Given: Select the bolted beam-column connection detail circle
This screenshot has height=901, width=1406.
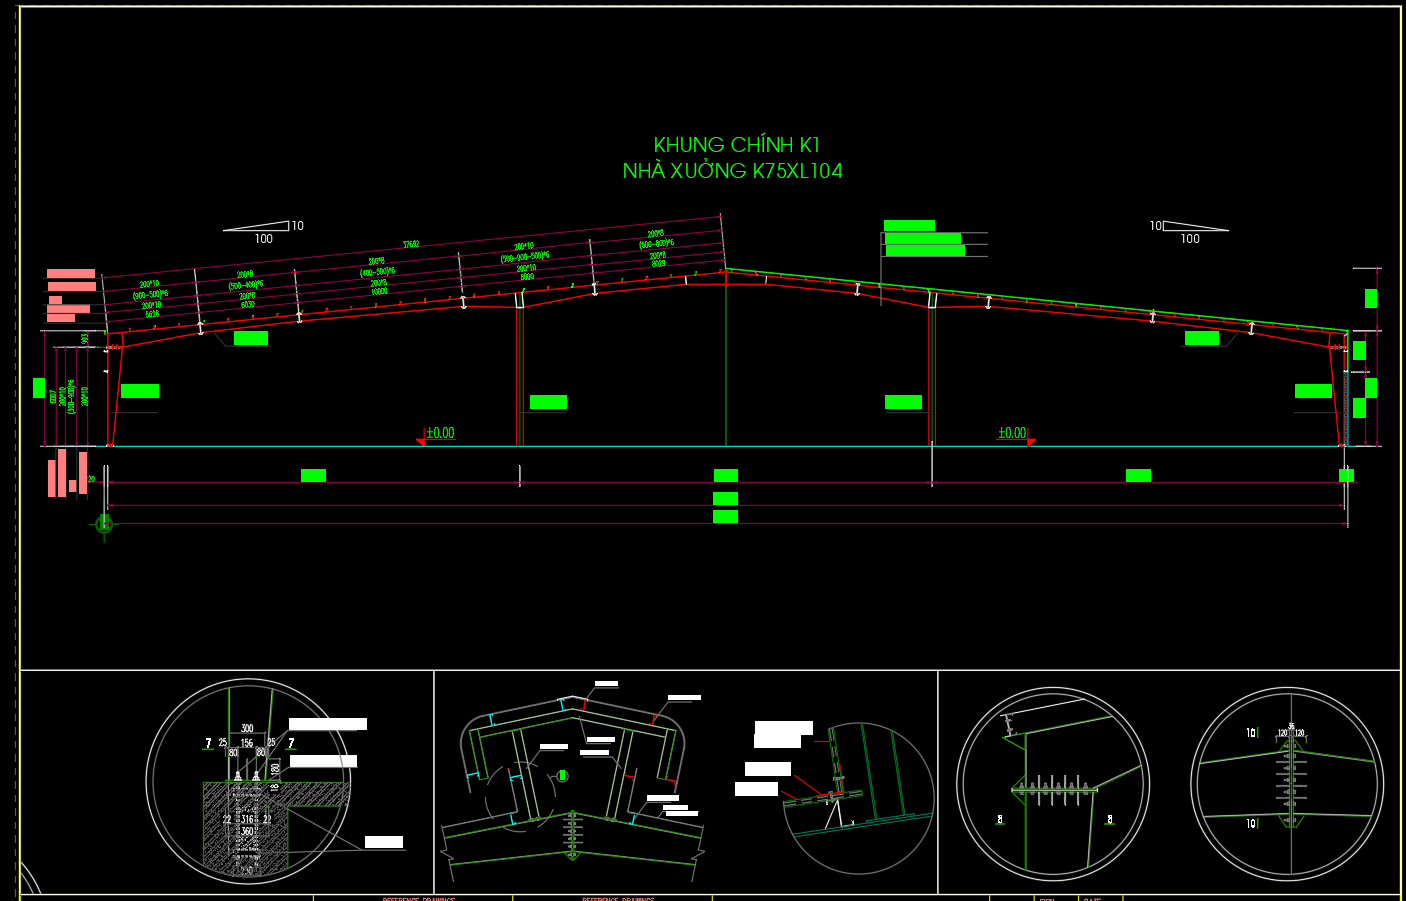Looking at the screenshot, I should click(x=1052, y=784).
